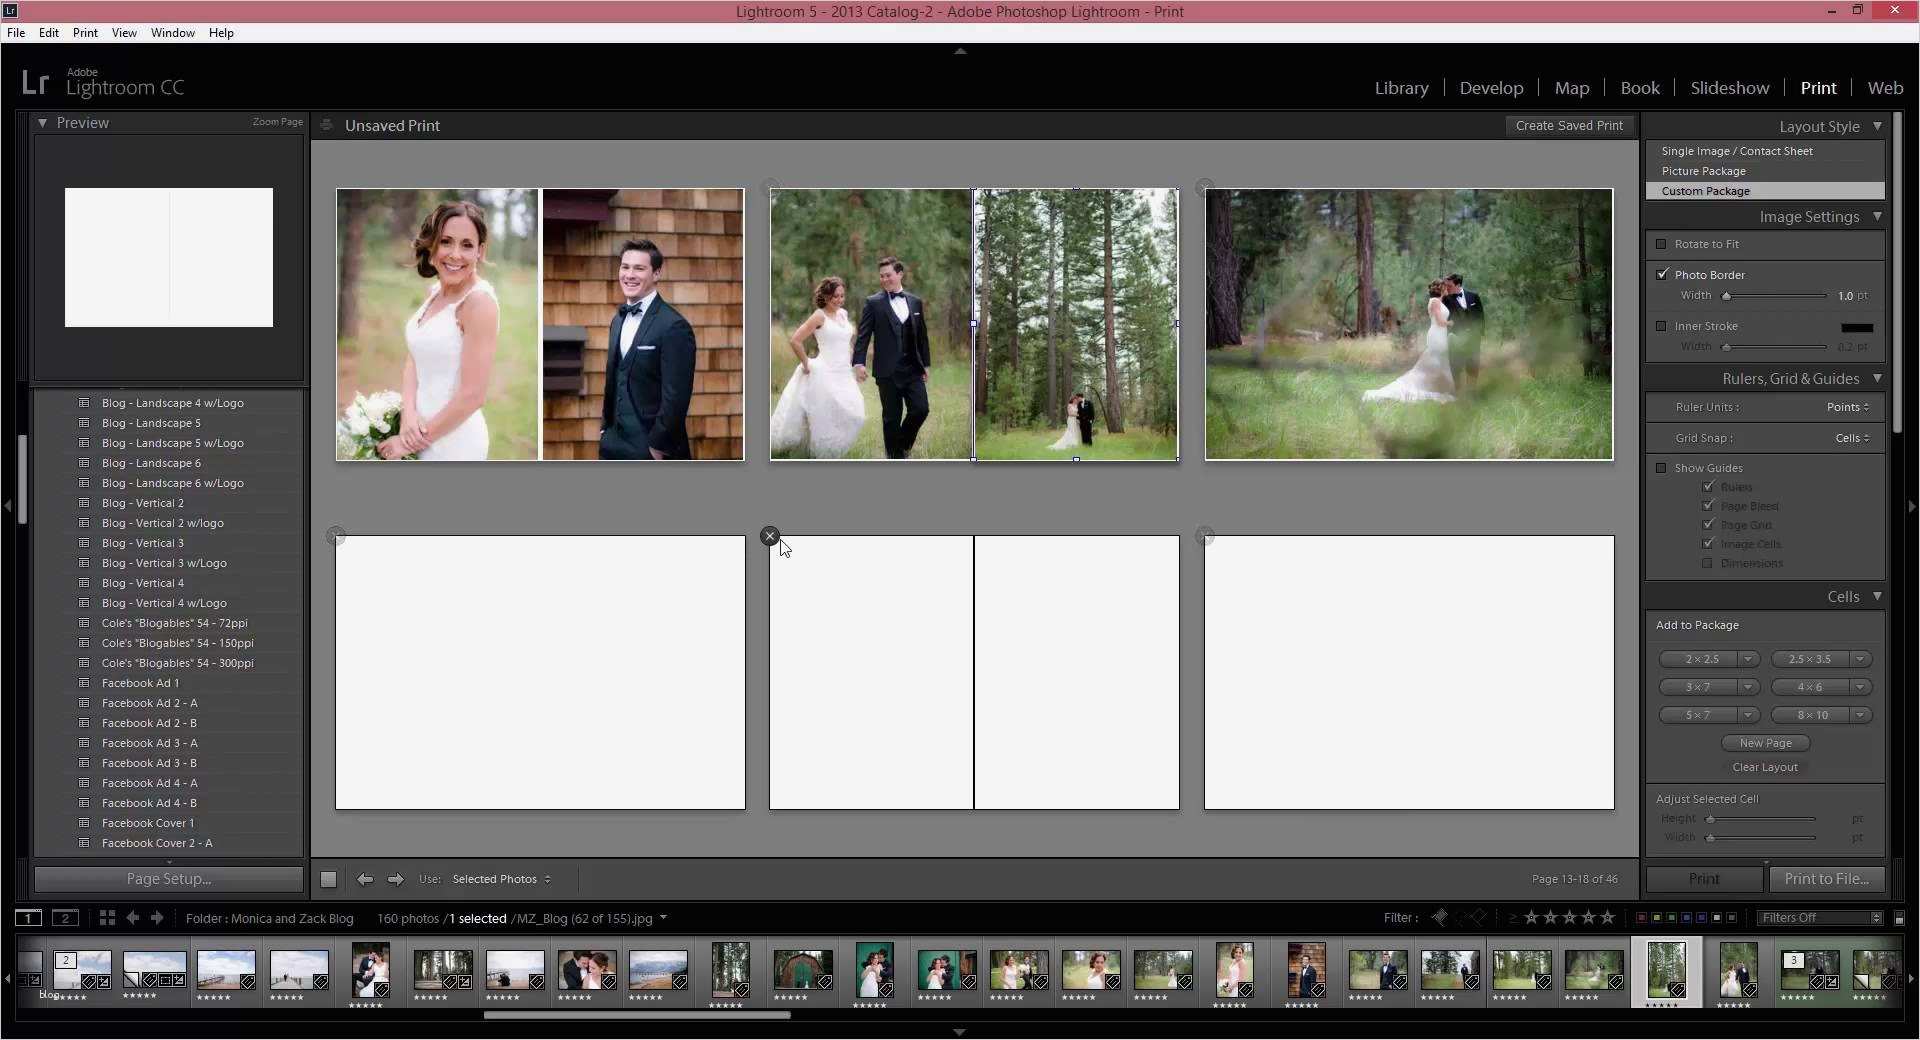Click the first star in the rating filter
Viewport: 1920px width, 1040px height.
coord(1531,917)
